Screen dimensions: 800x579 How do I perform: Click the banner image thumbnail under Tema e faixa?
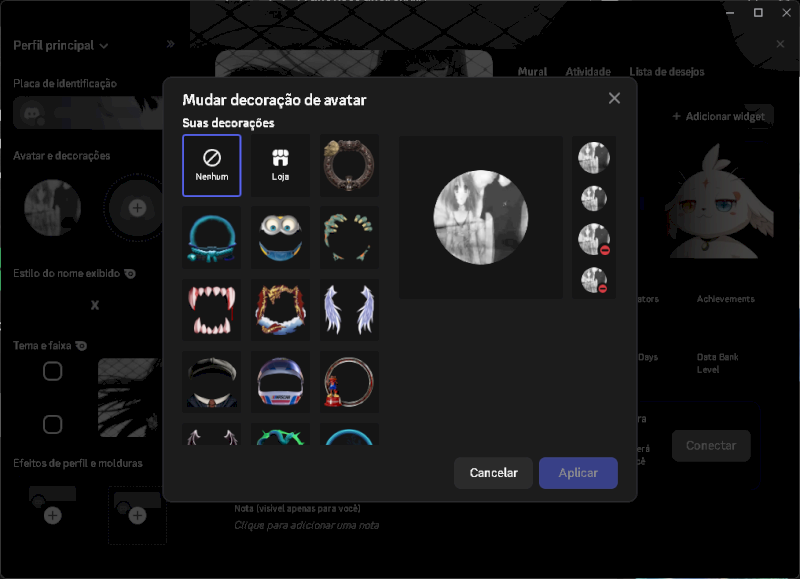tap(130, 397)
